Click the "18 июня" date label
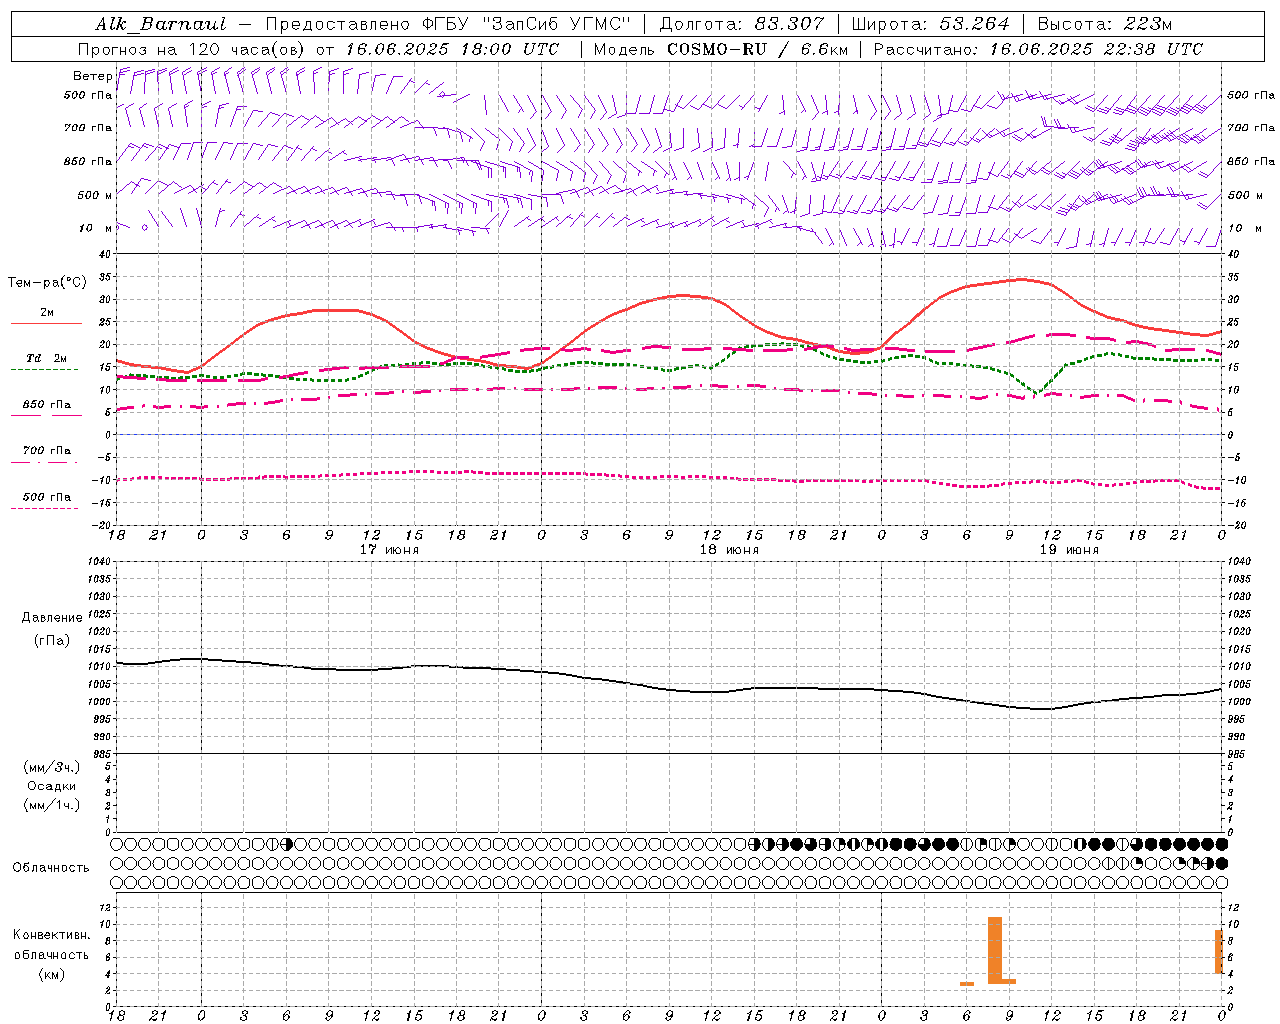The width and height of the screenshot is (1280, 1024). 729,550
